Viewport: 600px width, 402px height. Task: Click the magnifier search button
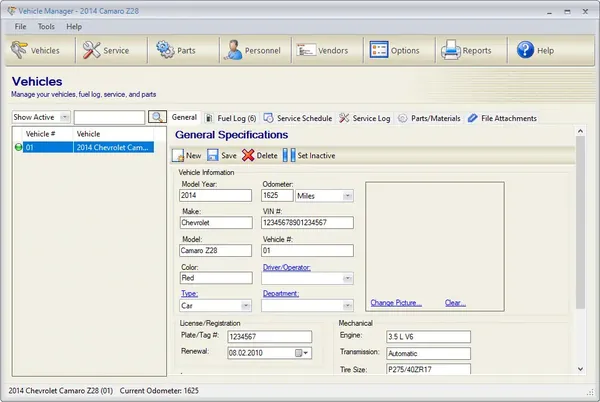[157, 117]
